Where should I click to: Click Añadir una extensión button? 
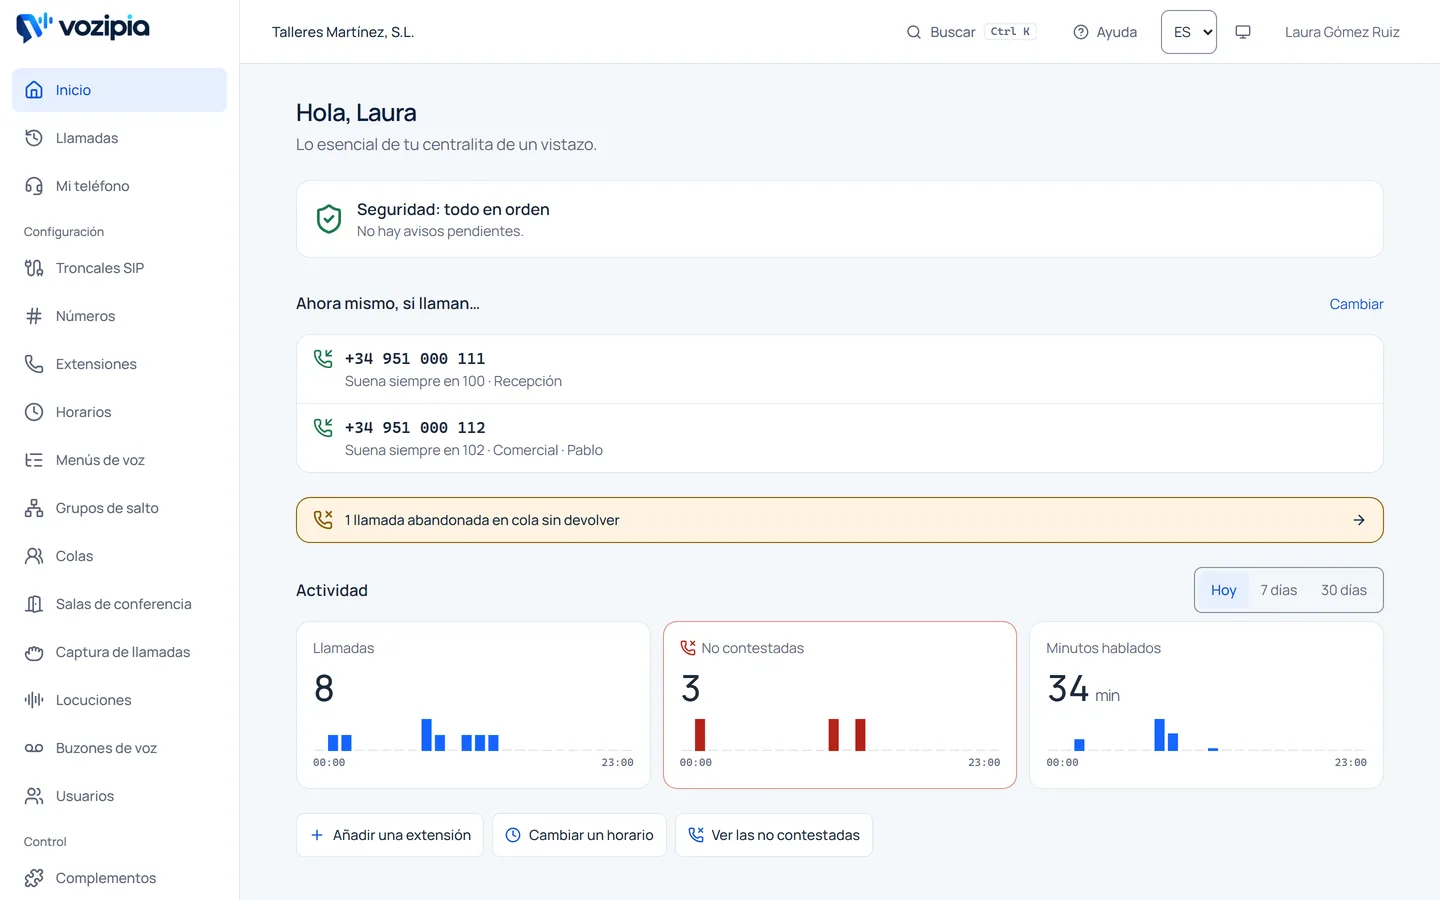click(390, 835)
